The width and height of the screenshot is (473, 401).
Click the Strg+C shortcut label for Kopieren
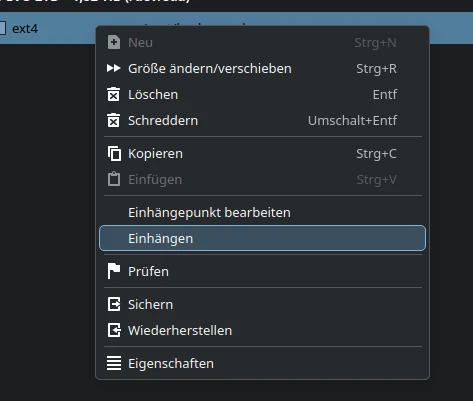point(376,154)
